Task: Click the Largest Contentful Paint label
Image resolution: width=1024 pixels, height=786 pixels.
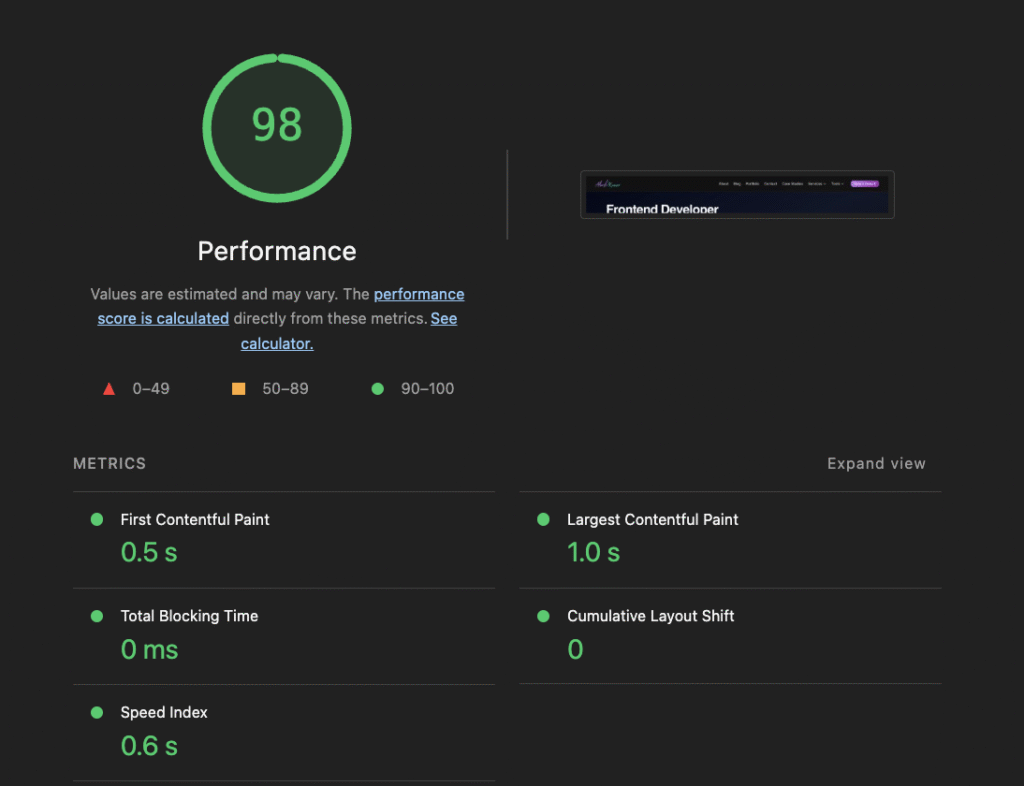Action: (x=652, y=519)
